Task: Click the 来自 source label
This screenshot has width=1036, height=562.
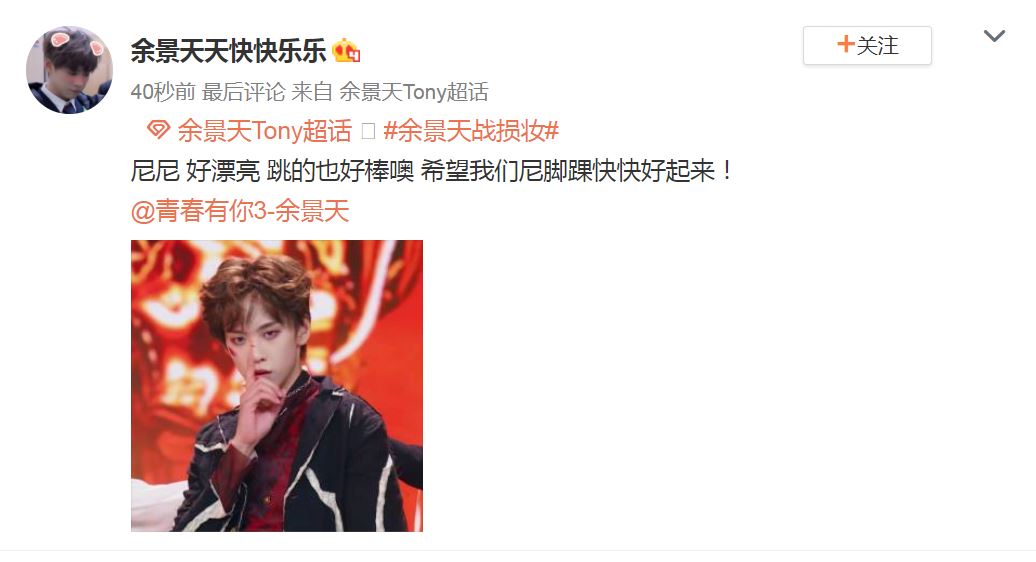Action: tap(312, 92)
